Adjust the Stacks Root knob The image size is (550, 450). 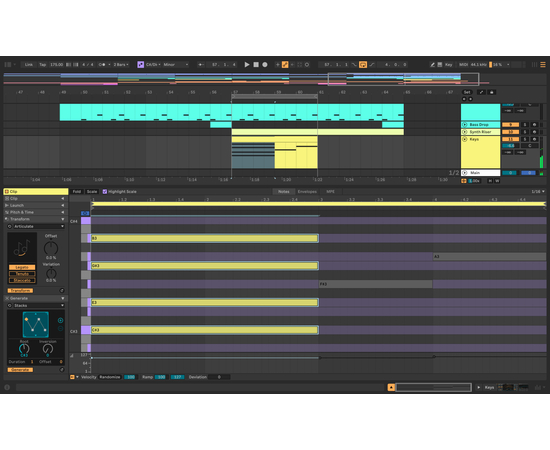(24, 349)
